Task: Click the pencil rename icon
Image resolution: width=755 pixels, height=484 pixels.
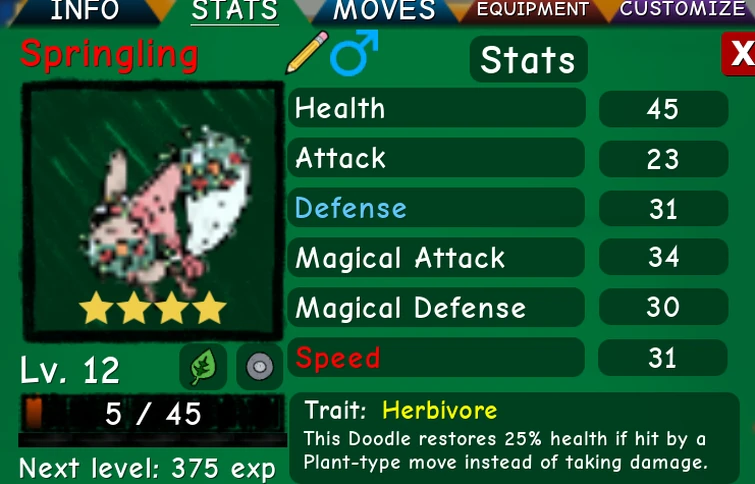Action: point(307,52)
